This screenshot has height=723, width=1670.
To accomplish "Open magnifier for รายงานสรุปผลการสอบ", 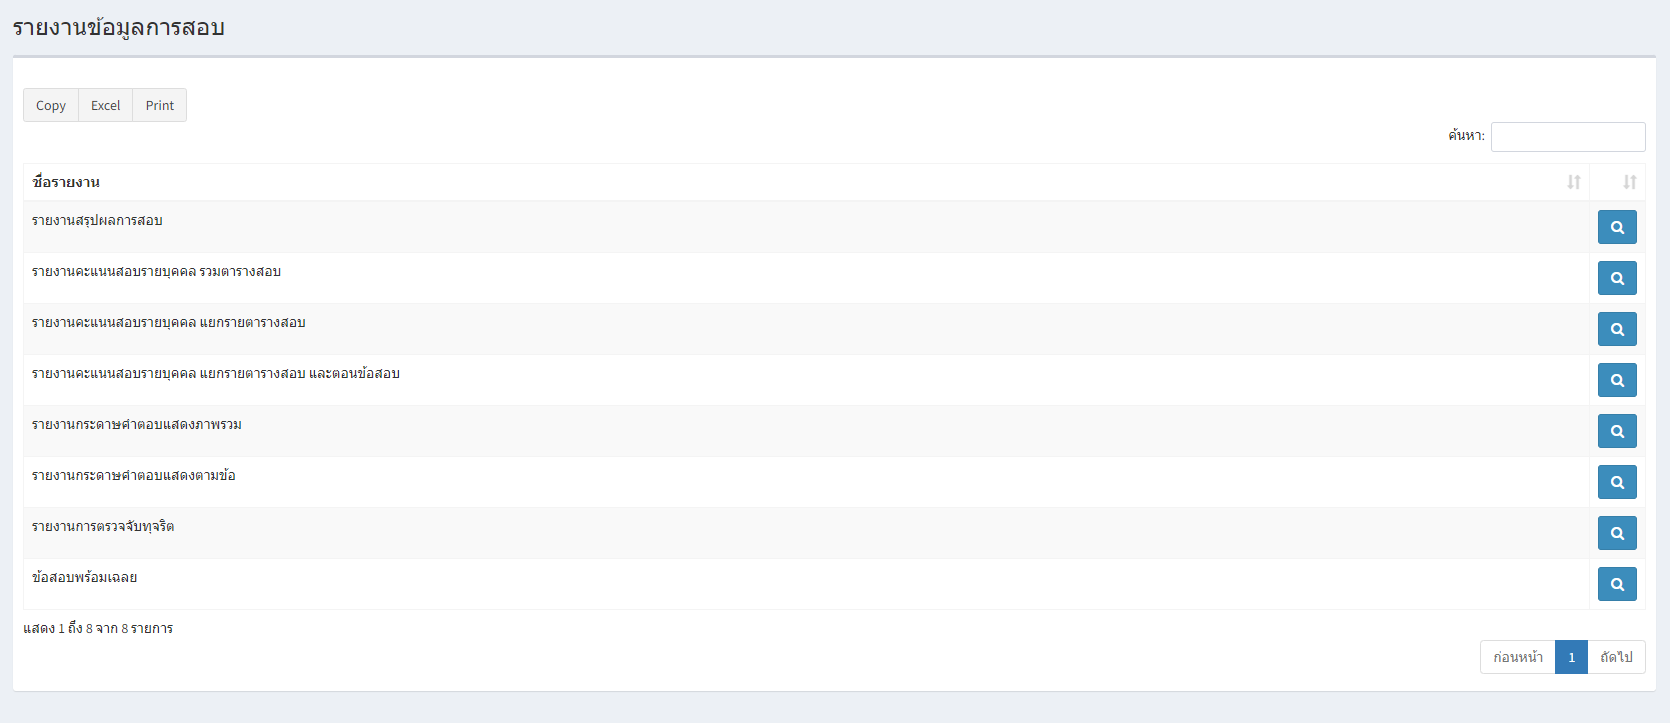I will pyautogui.click(x=1617, y=227).
